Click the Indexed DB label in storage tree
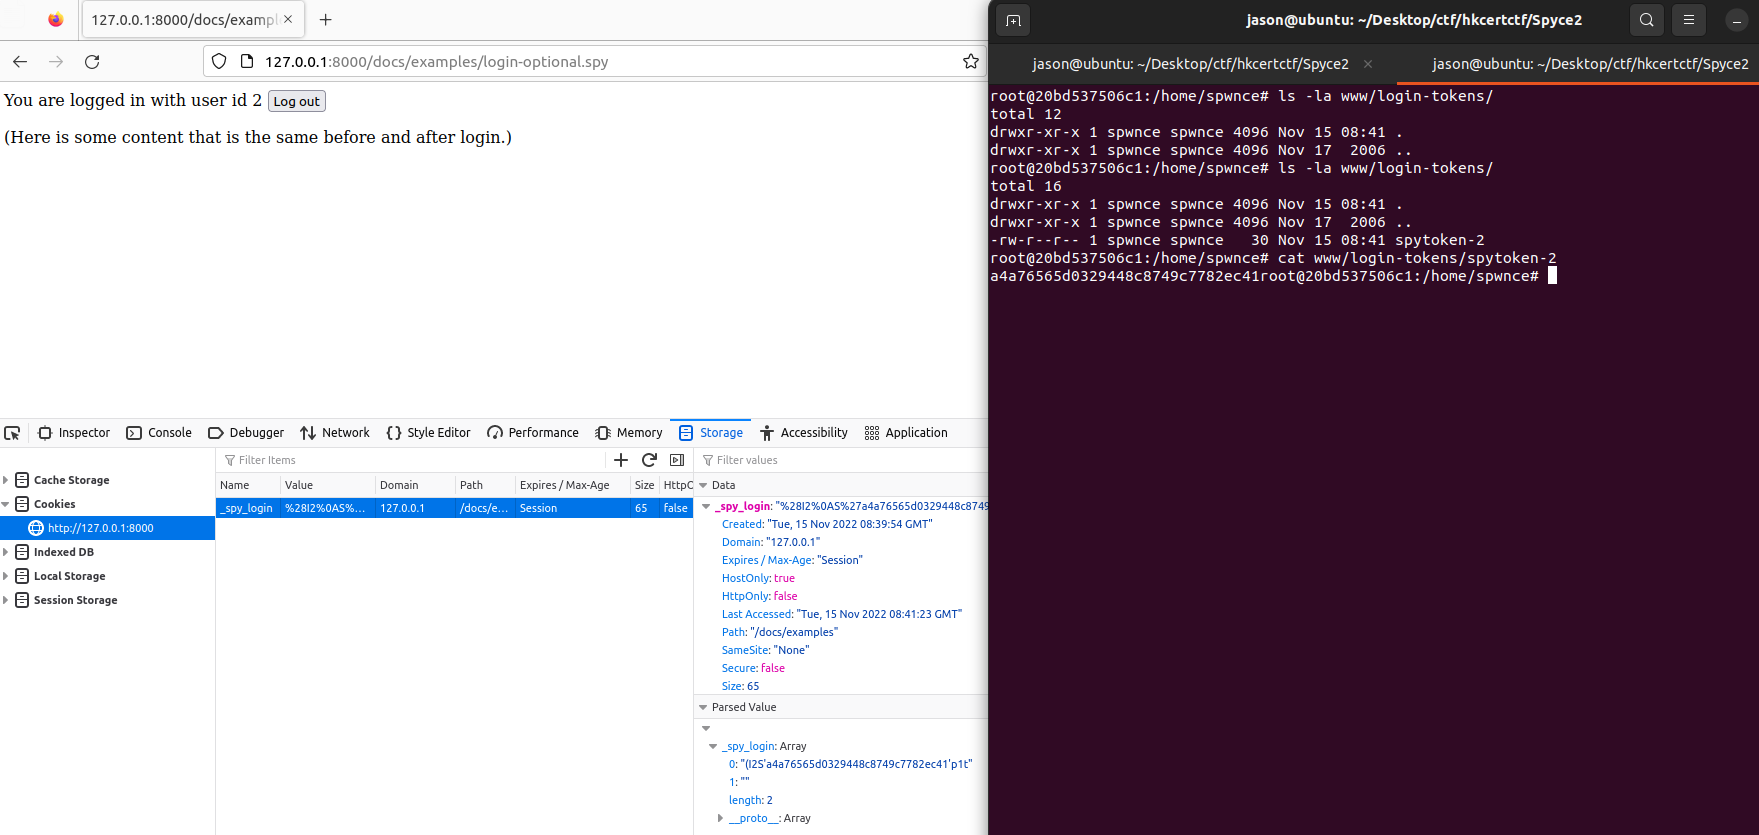 click(64, 552)
